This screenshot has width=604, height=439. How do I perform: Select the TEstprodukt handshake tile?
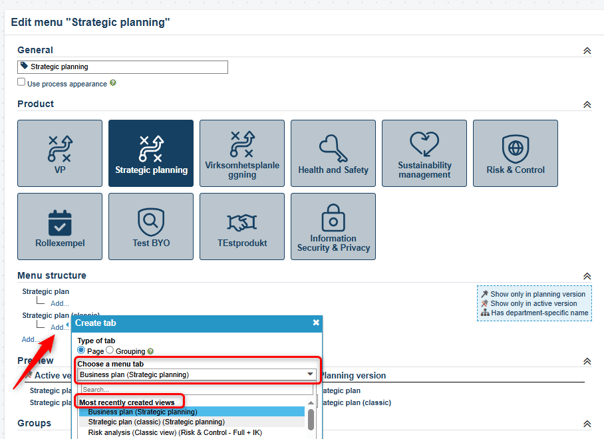[241, 226]
